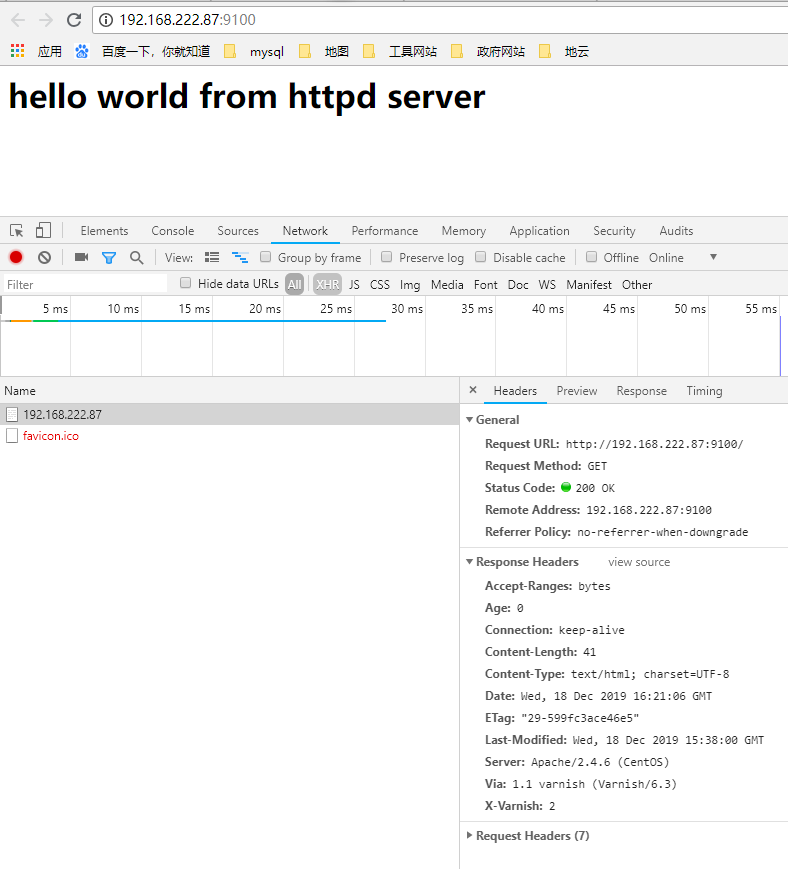The width and height of the screenshot is (788, 869).
Task: Open the Audits panel tab
Action: (x=676, y=231)
